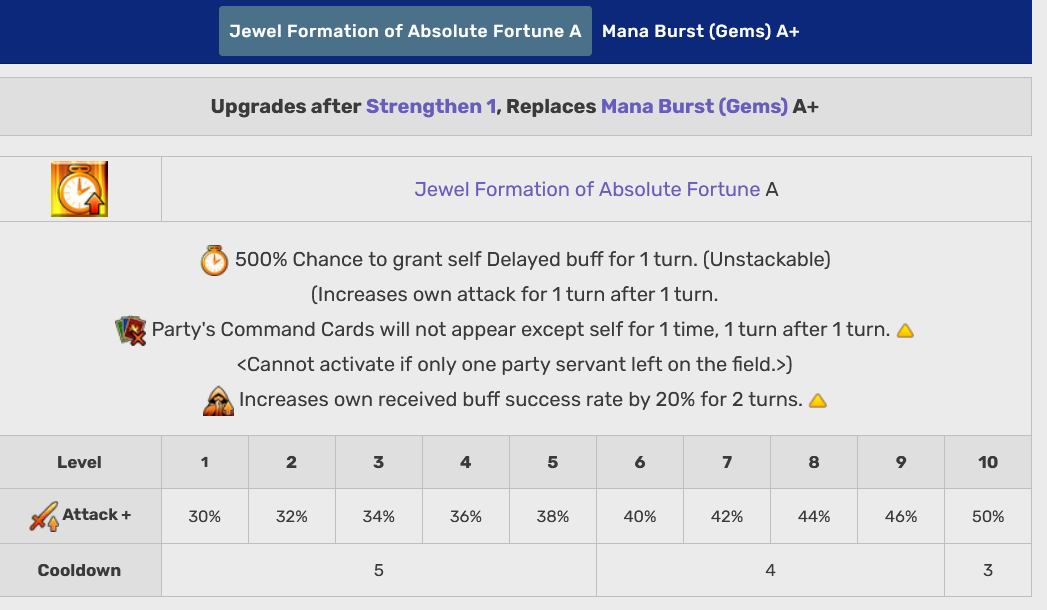Click the small Delayed buff stopwatch icon

(x=214, y=260)
